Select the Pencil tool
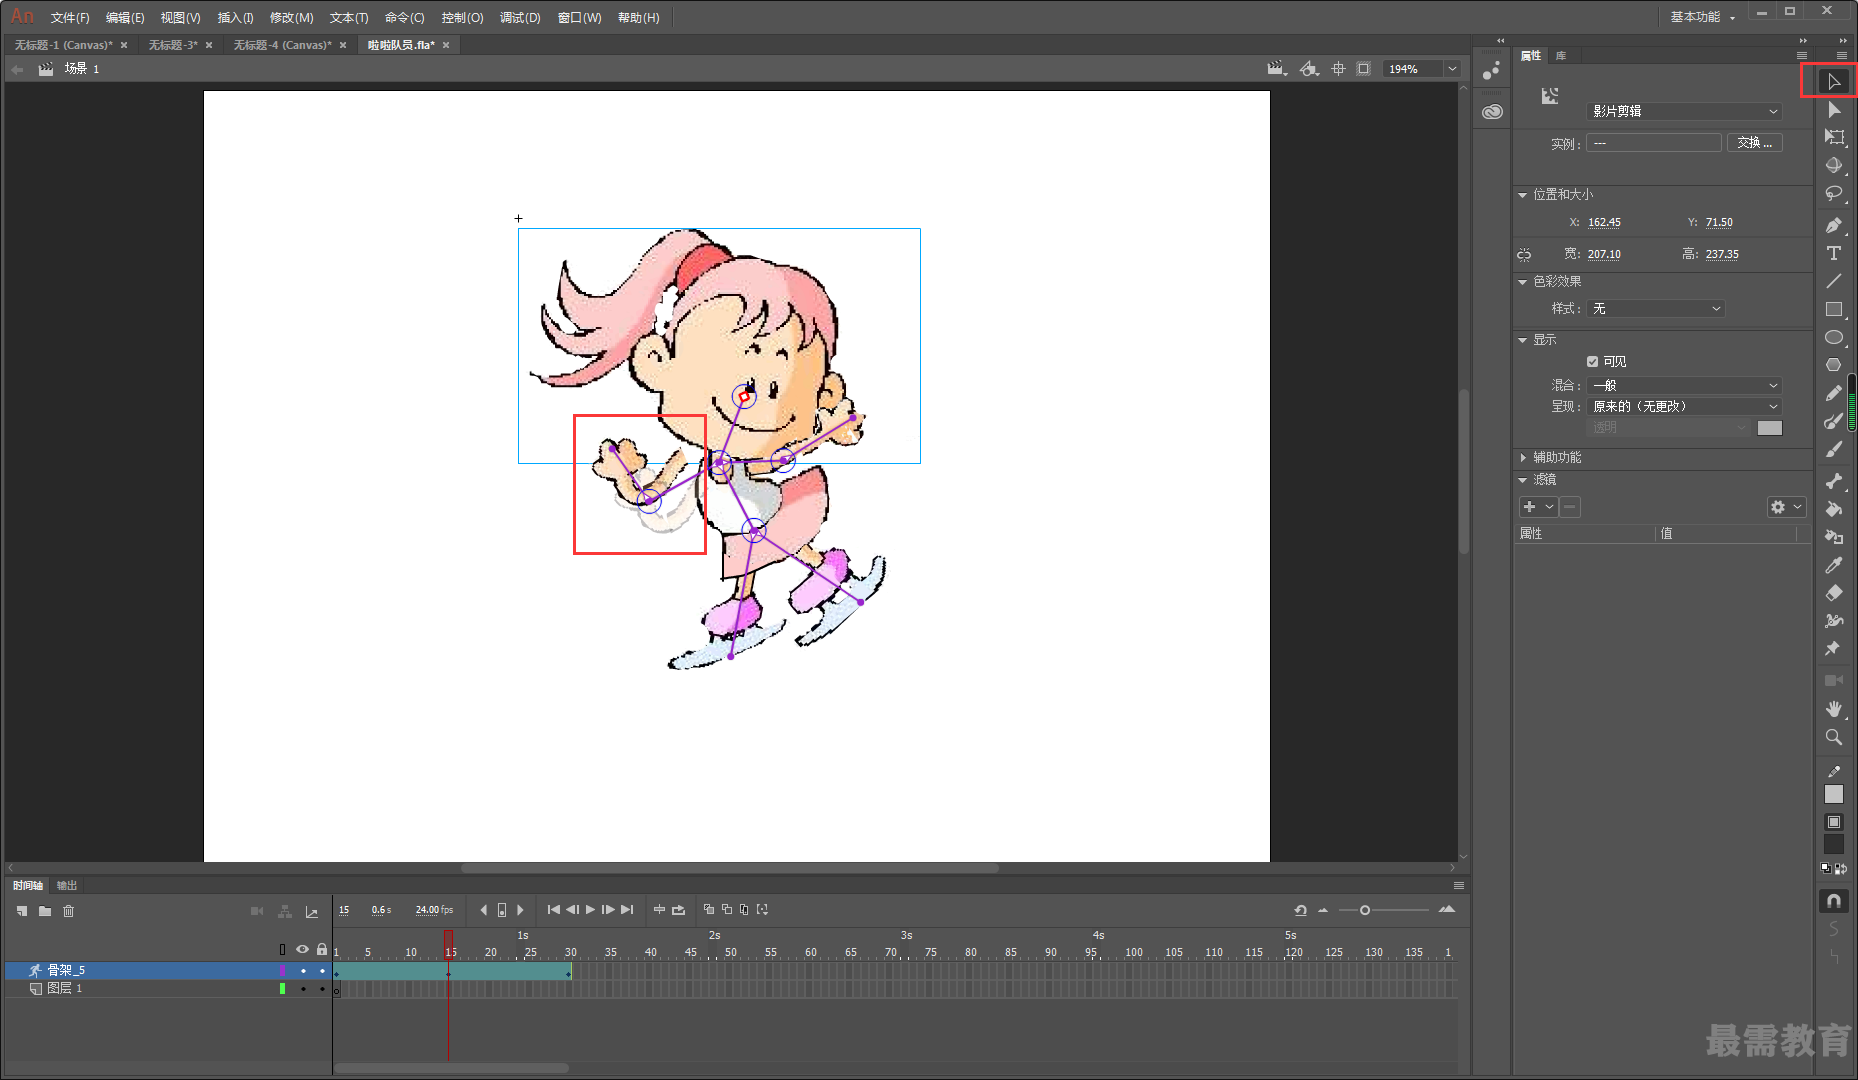The image size is (1858, 1080). click(x=1833, y=393)
